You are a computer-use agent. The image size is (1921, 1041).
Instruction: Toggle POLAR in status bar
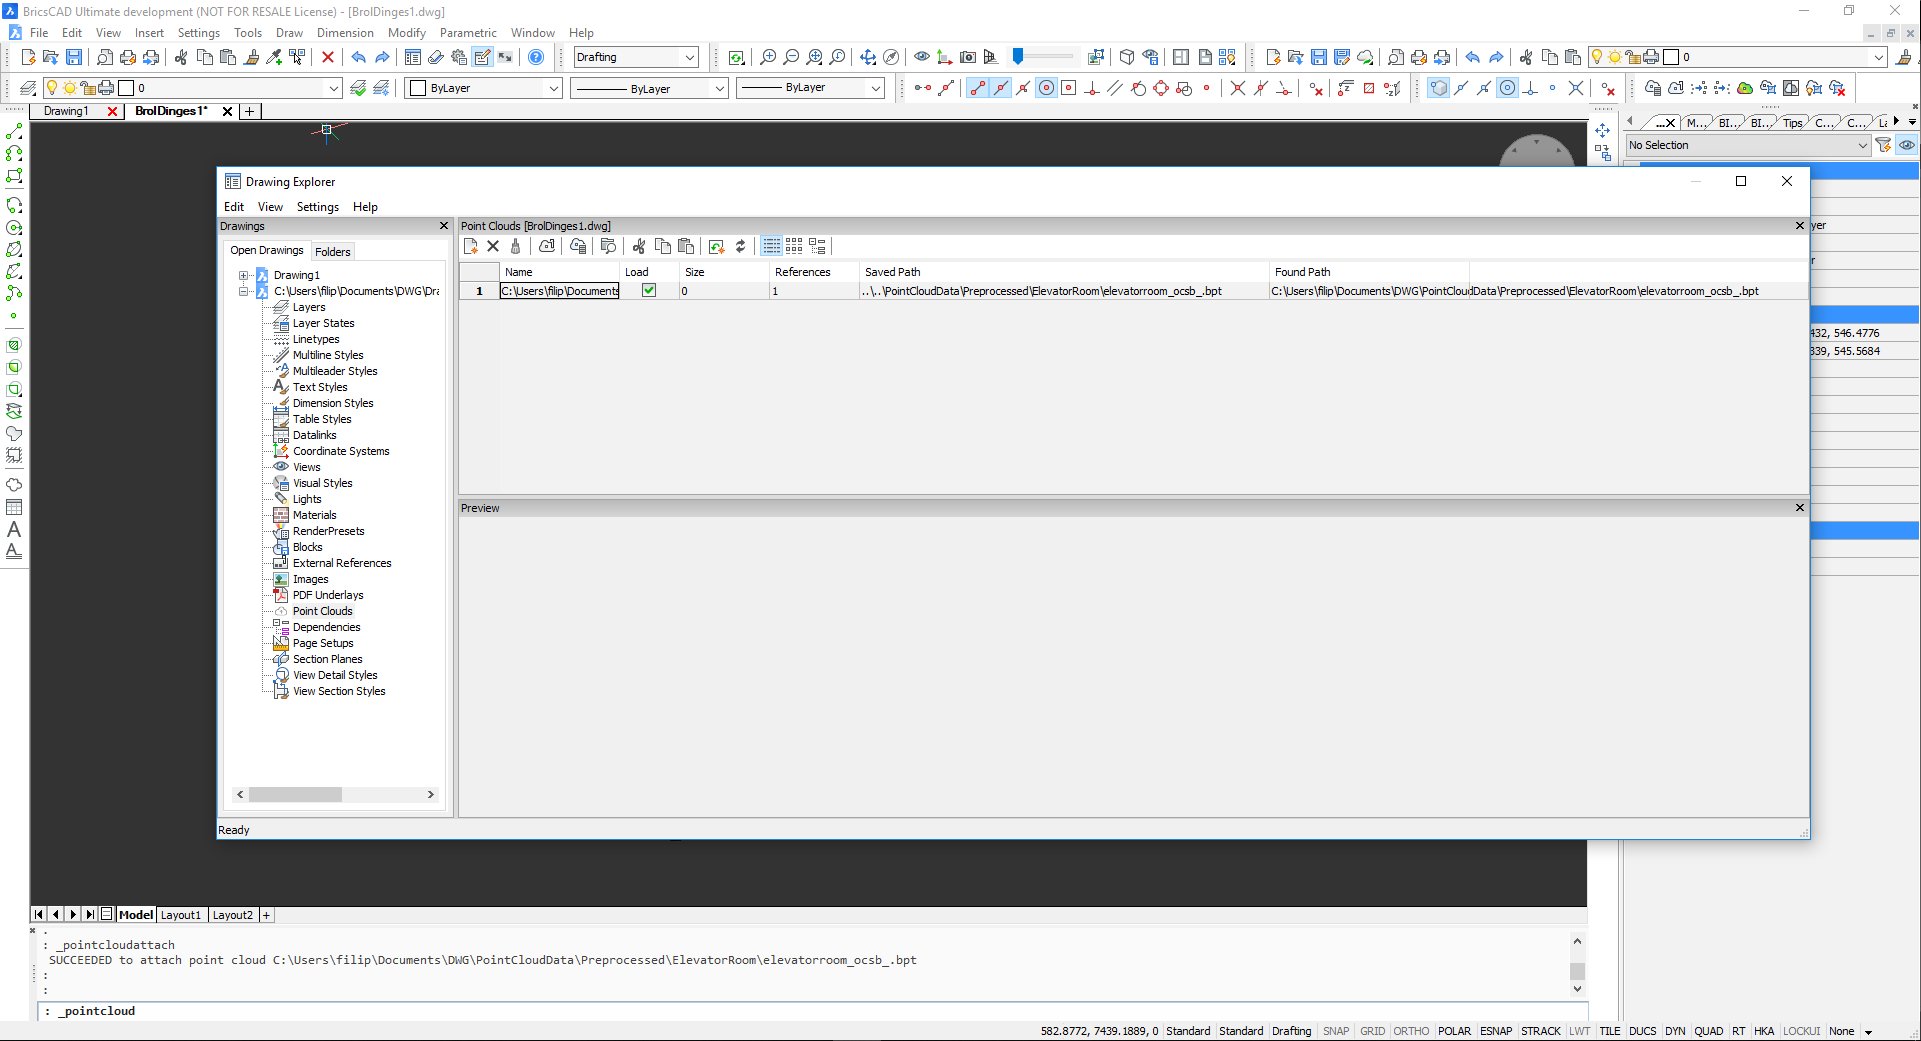click(x=1454, y=1031)
